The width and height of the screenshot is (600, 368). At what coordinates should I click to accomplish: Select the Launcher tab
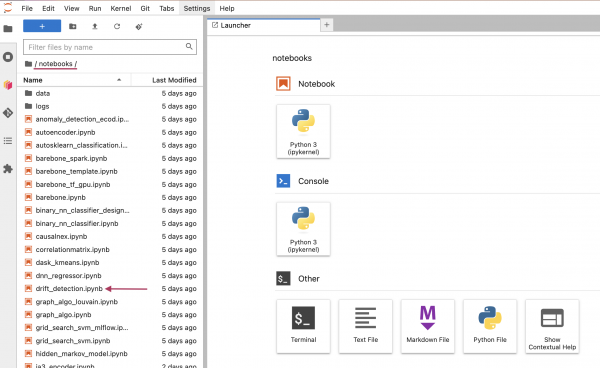pyautogui.click(x=264, y=25)
